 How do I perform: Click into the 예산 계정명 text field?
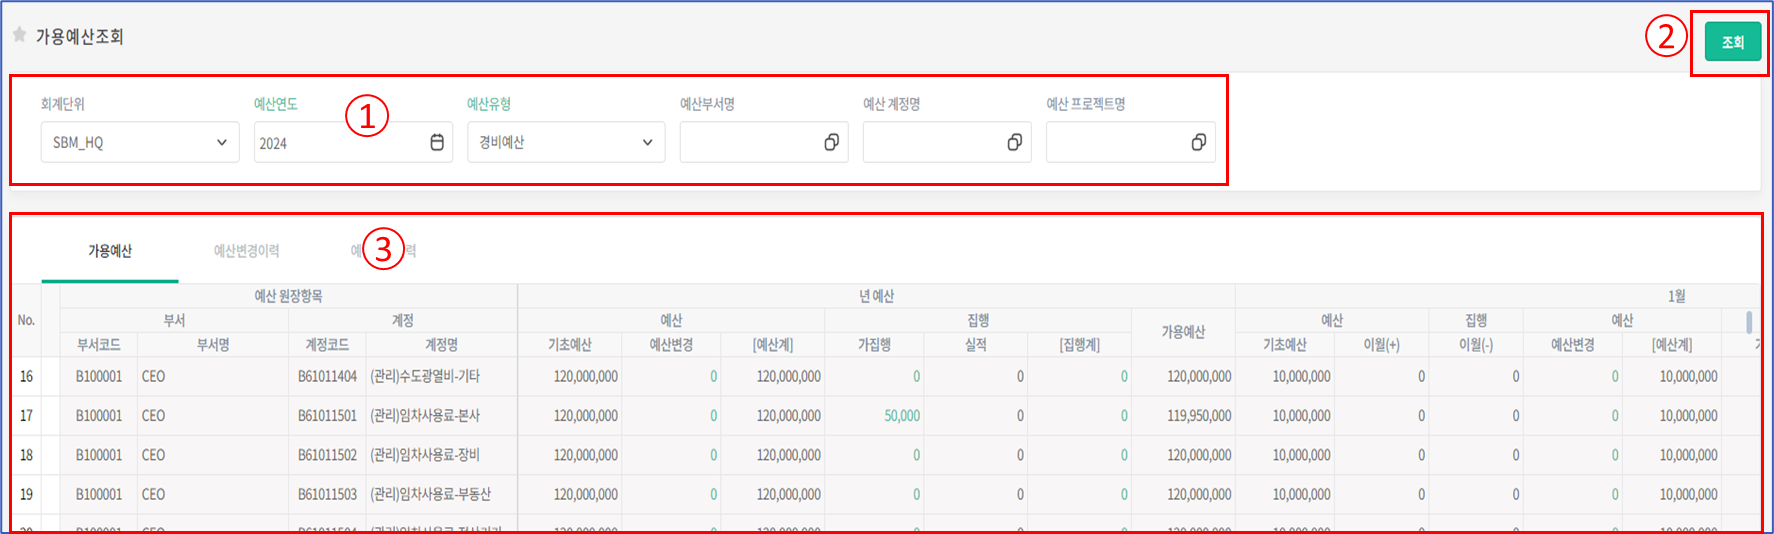933,143
